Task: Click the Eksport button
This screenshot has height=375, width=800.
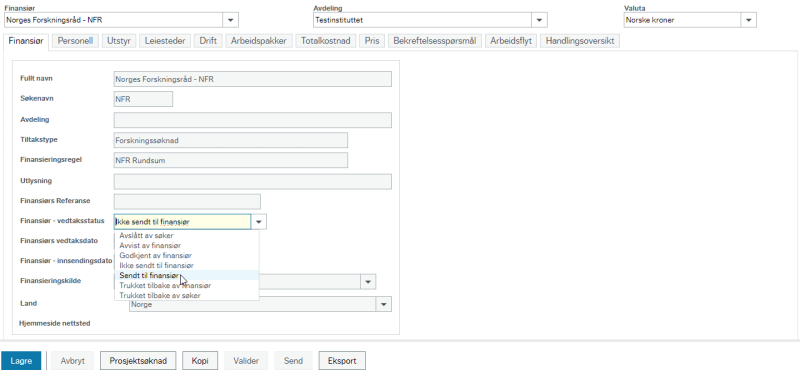Action: point(342,361)
